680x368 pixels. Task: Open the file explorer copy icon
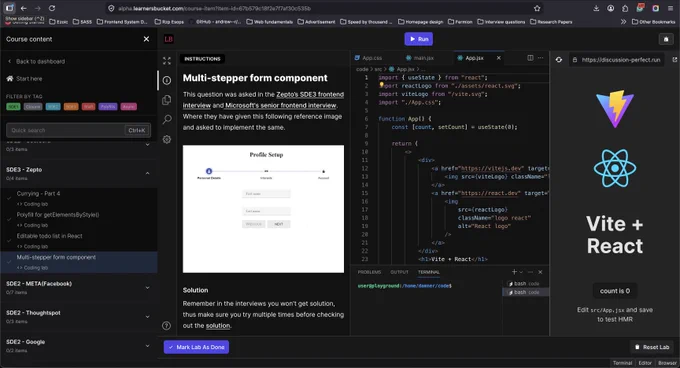pos(167,100)
